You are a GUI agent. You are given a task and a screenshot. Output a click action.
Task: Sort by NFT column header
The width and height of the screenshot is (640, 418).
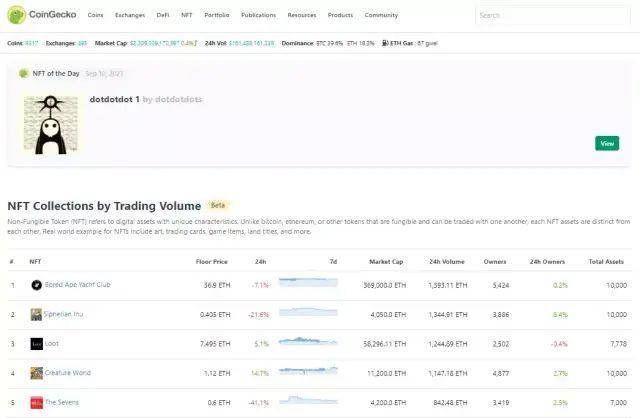(35, 262)
